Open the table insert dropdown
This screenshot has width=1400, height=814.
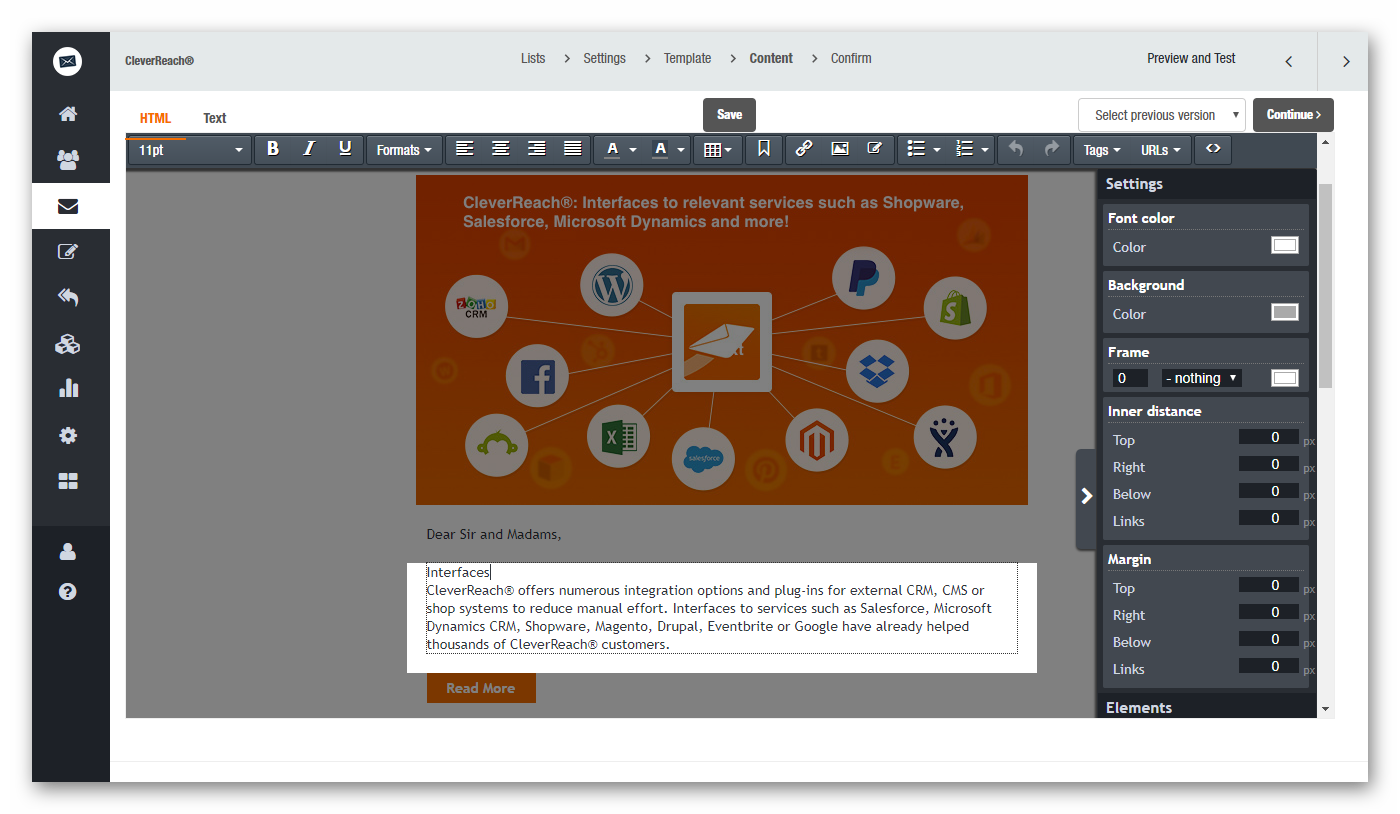tap(717, 150)
